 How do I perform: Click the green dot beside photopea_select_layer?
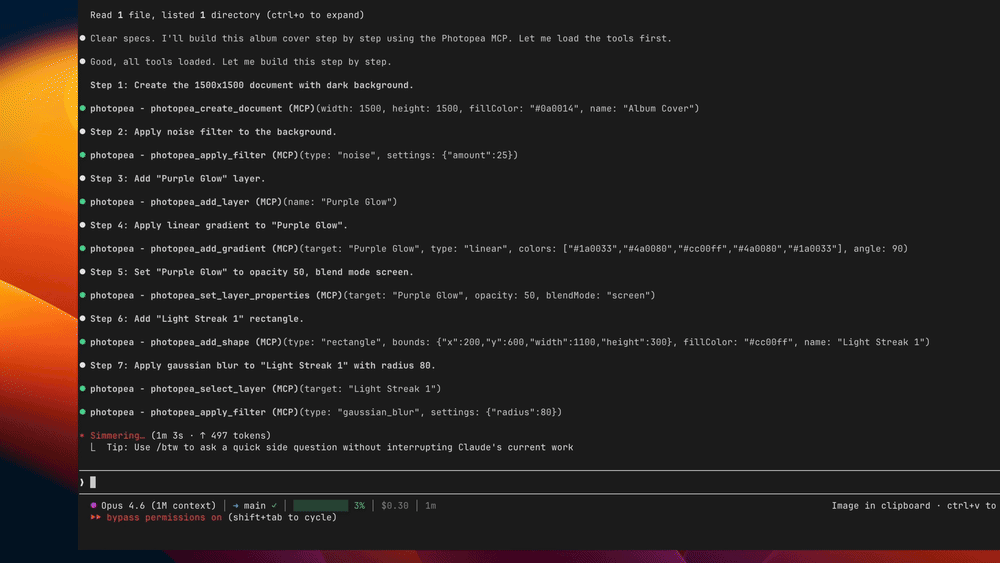point(82,388)
